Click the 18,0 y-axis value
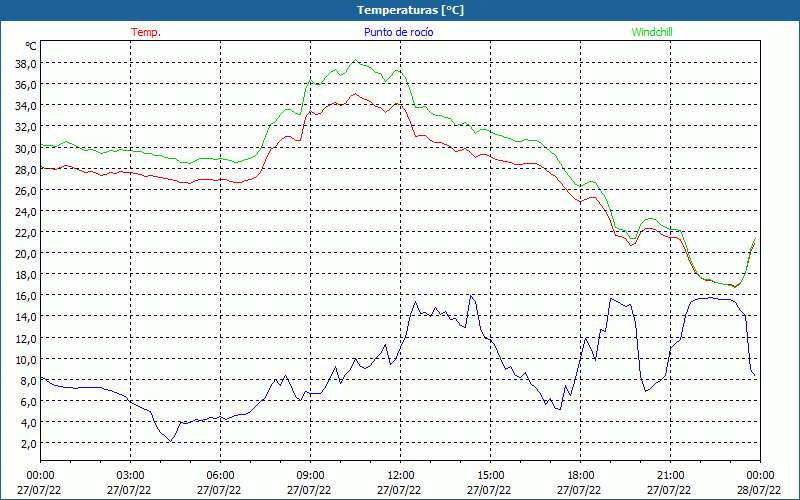This screenshot has height=500, width=800. [x=27, y=274]
